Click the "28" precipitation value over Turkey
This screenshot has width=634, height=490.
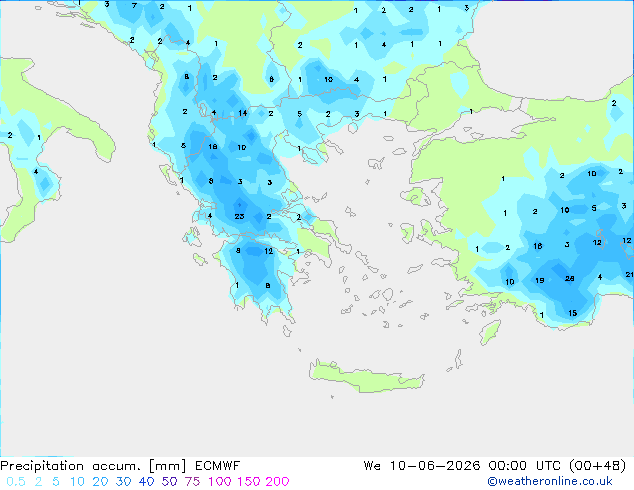coord(570,279)
